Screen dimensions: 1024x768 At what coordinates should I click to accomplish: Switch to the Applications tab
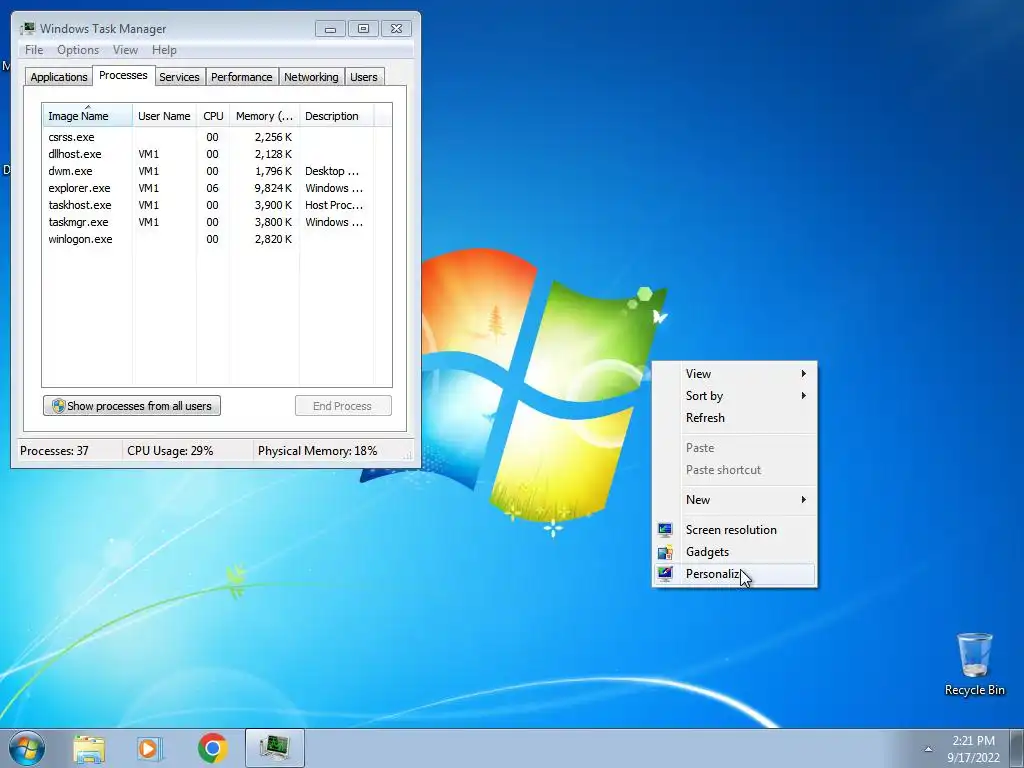pos(59,77)
